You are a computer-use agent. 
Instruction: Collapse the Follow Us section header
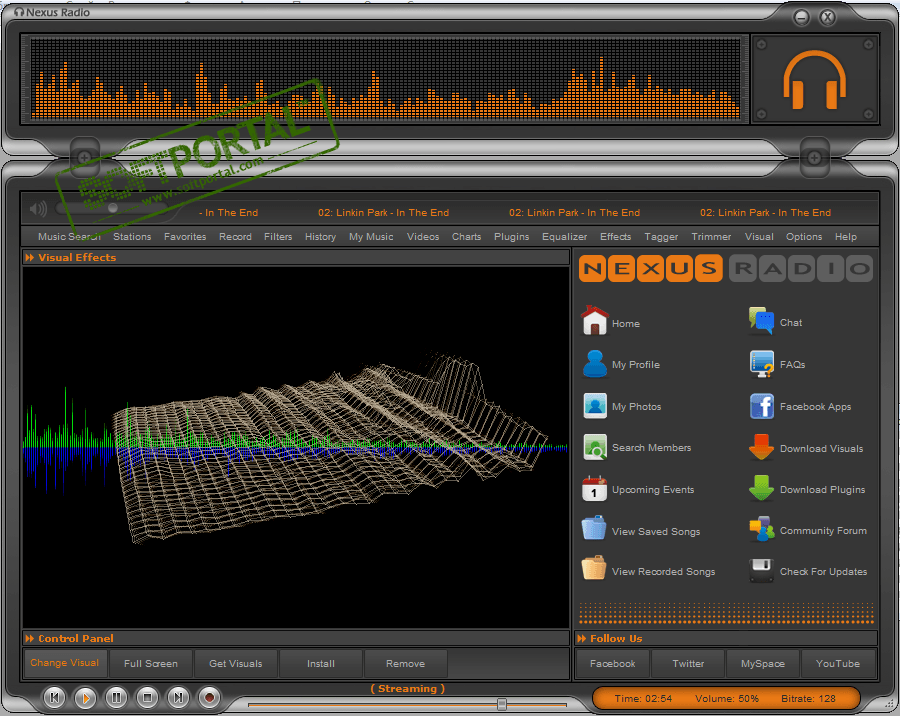pos(726,638)
